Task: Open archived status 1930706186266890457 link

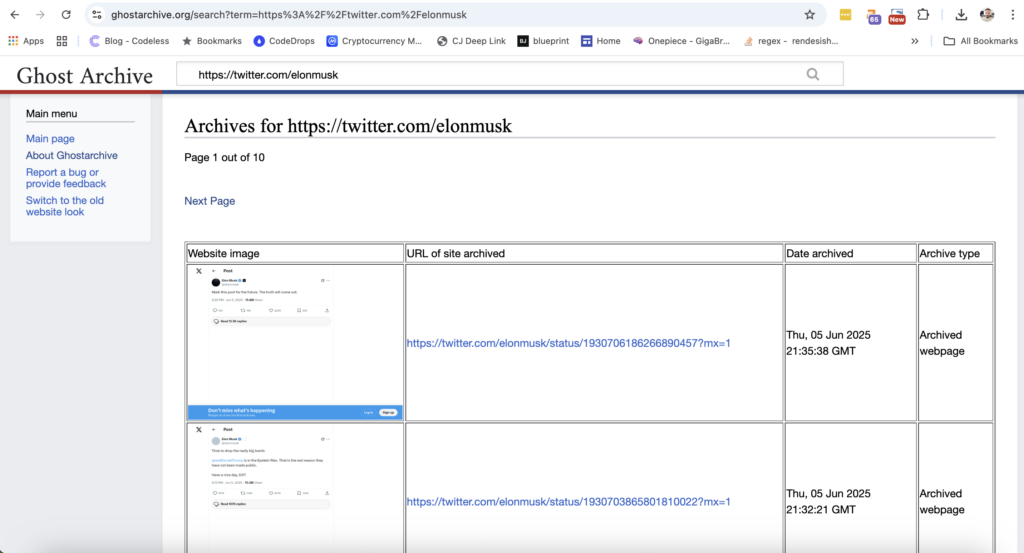Action: 568,343
